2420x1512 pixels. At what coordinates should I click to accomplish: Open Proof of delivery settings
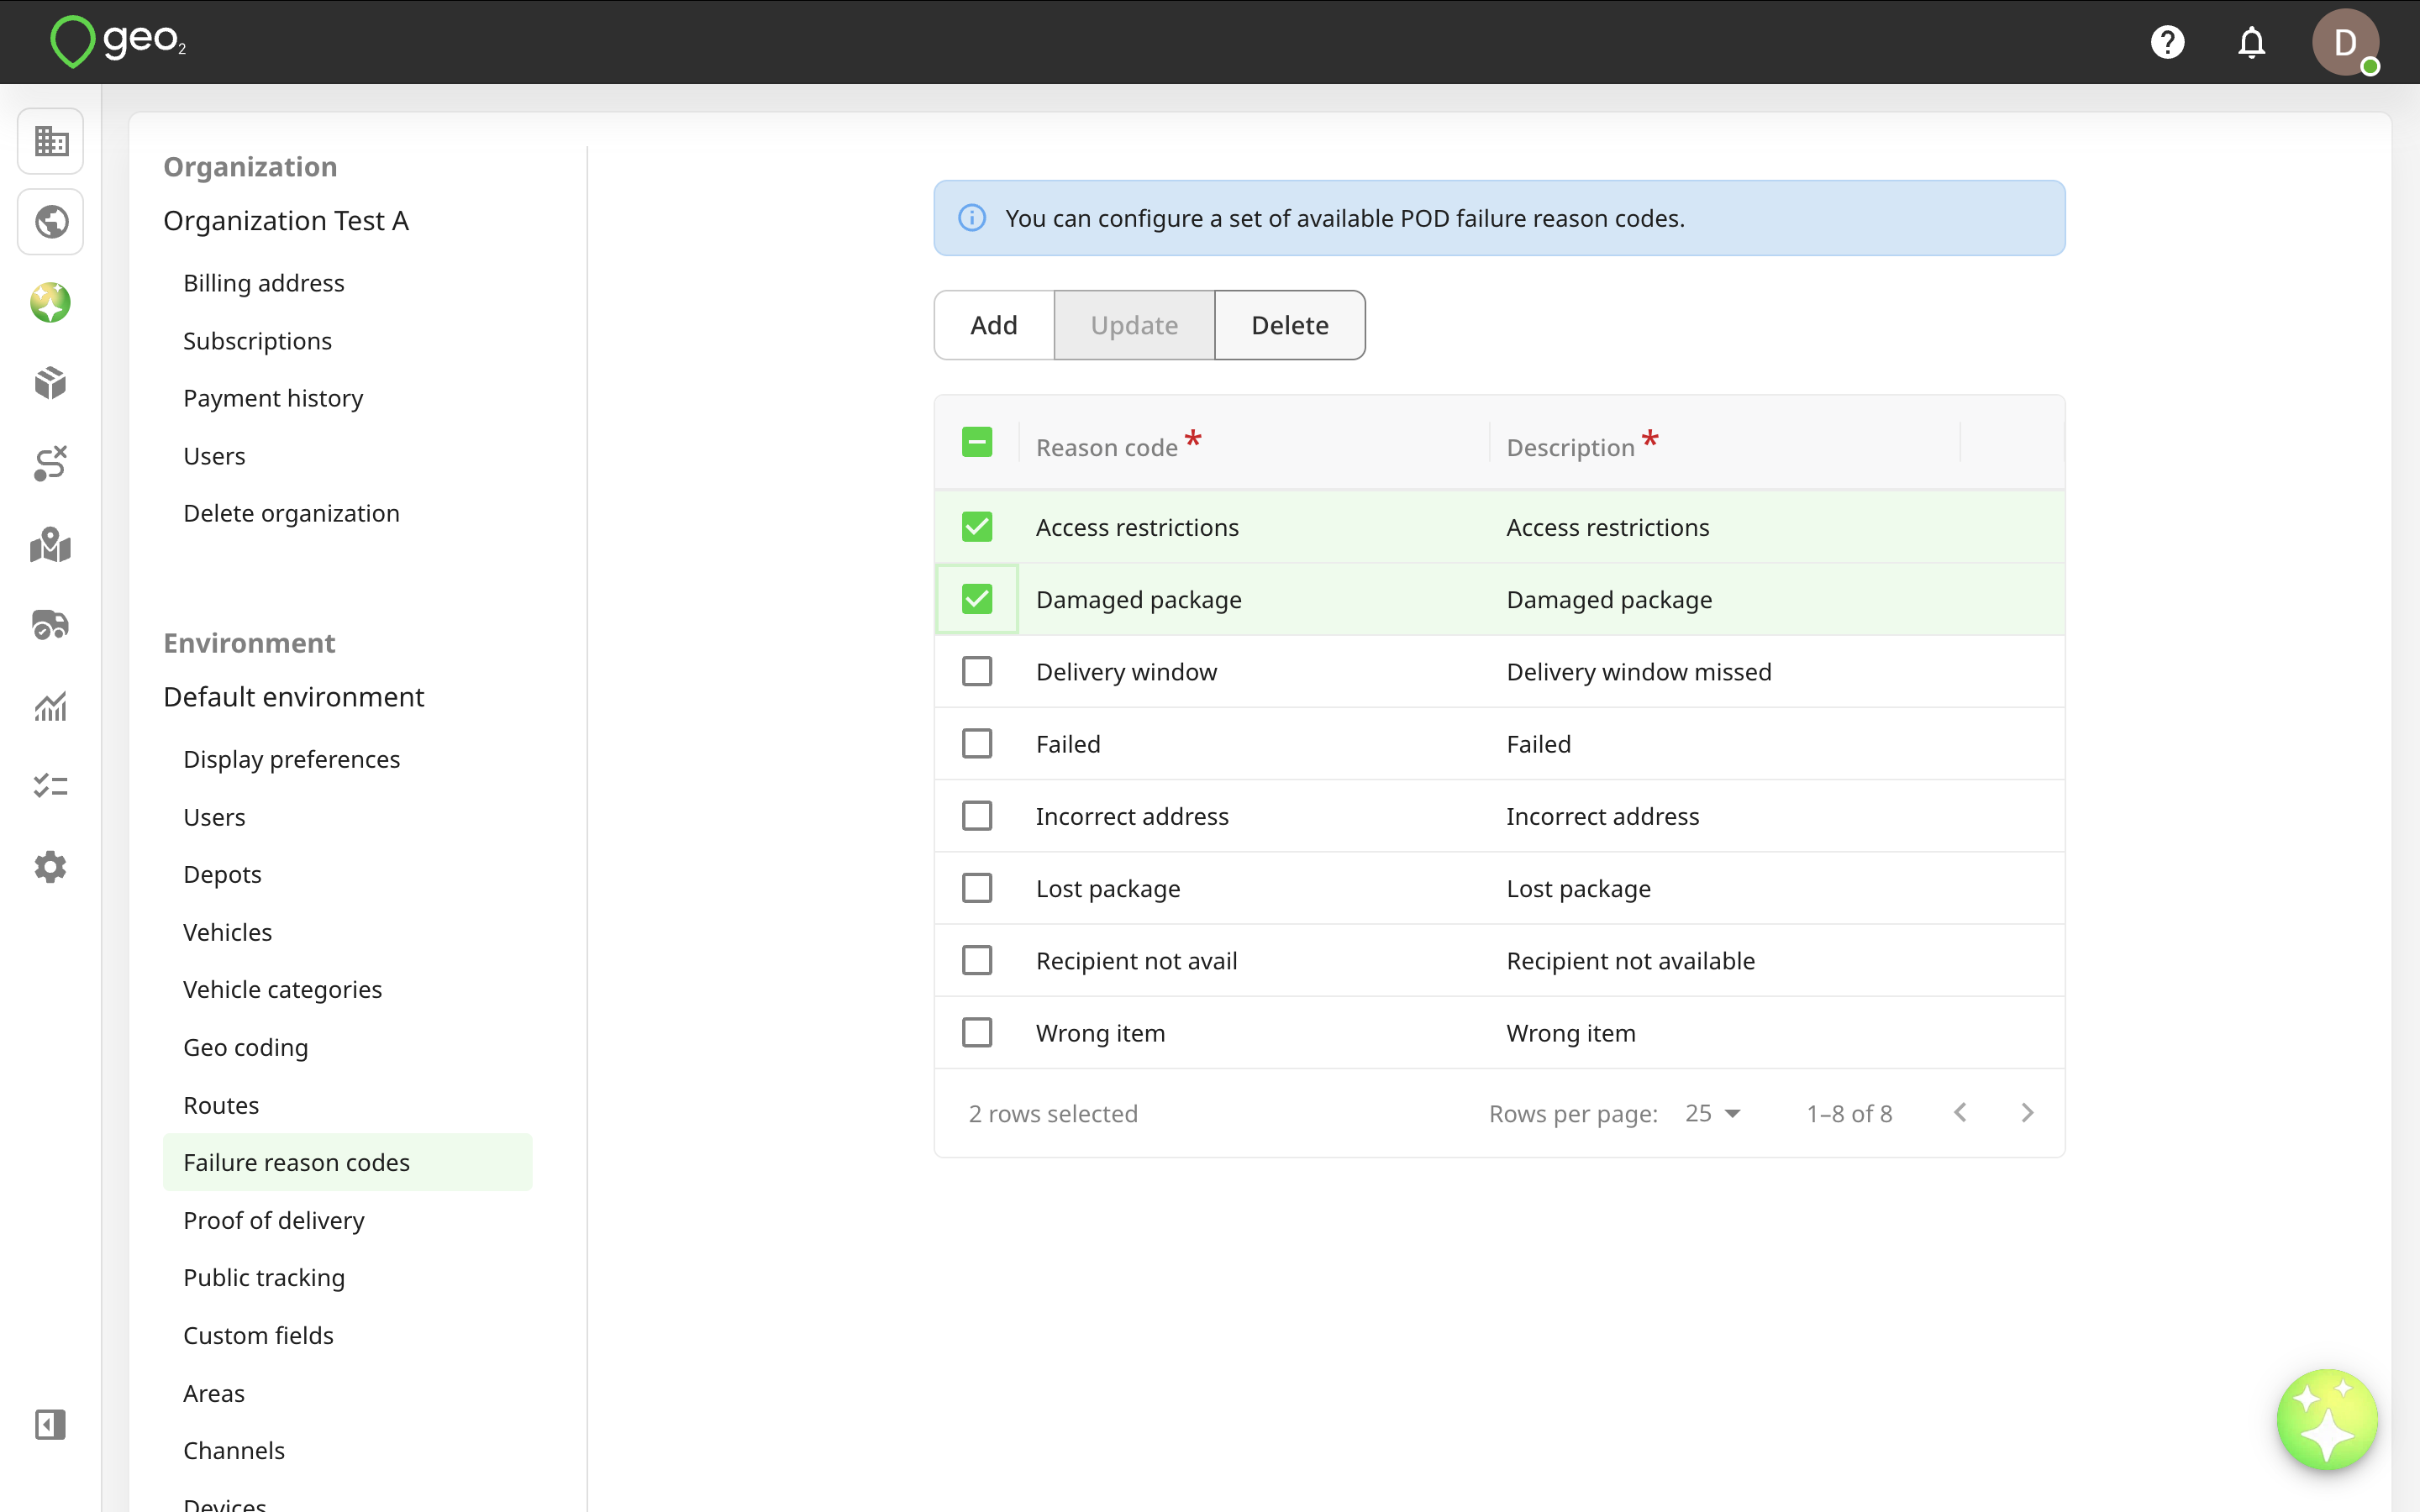point(274,1220)
